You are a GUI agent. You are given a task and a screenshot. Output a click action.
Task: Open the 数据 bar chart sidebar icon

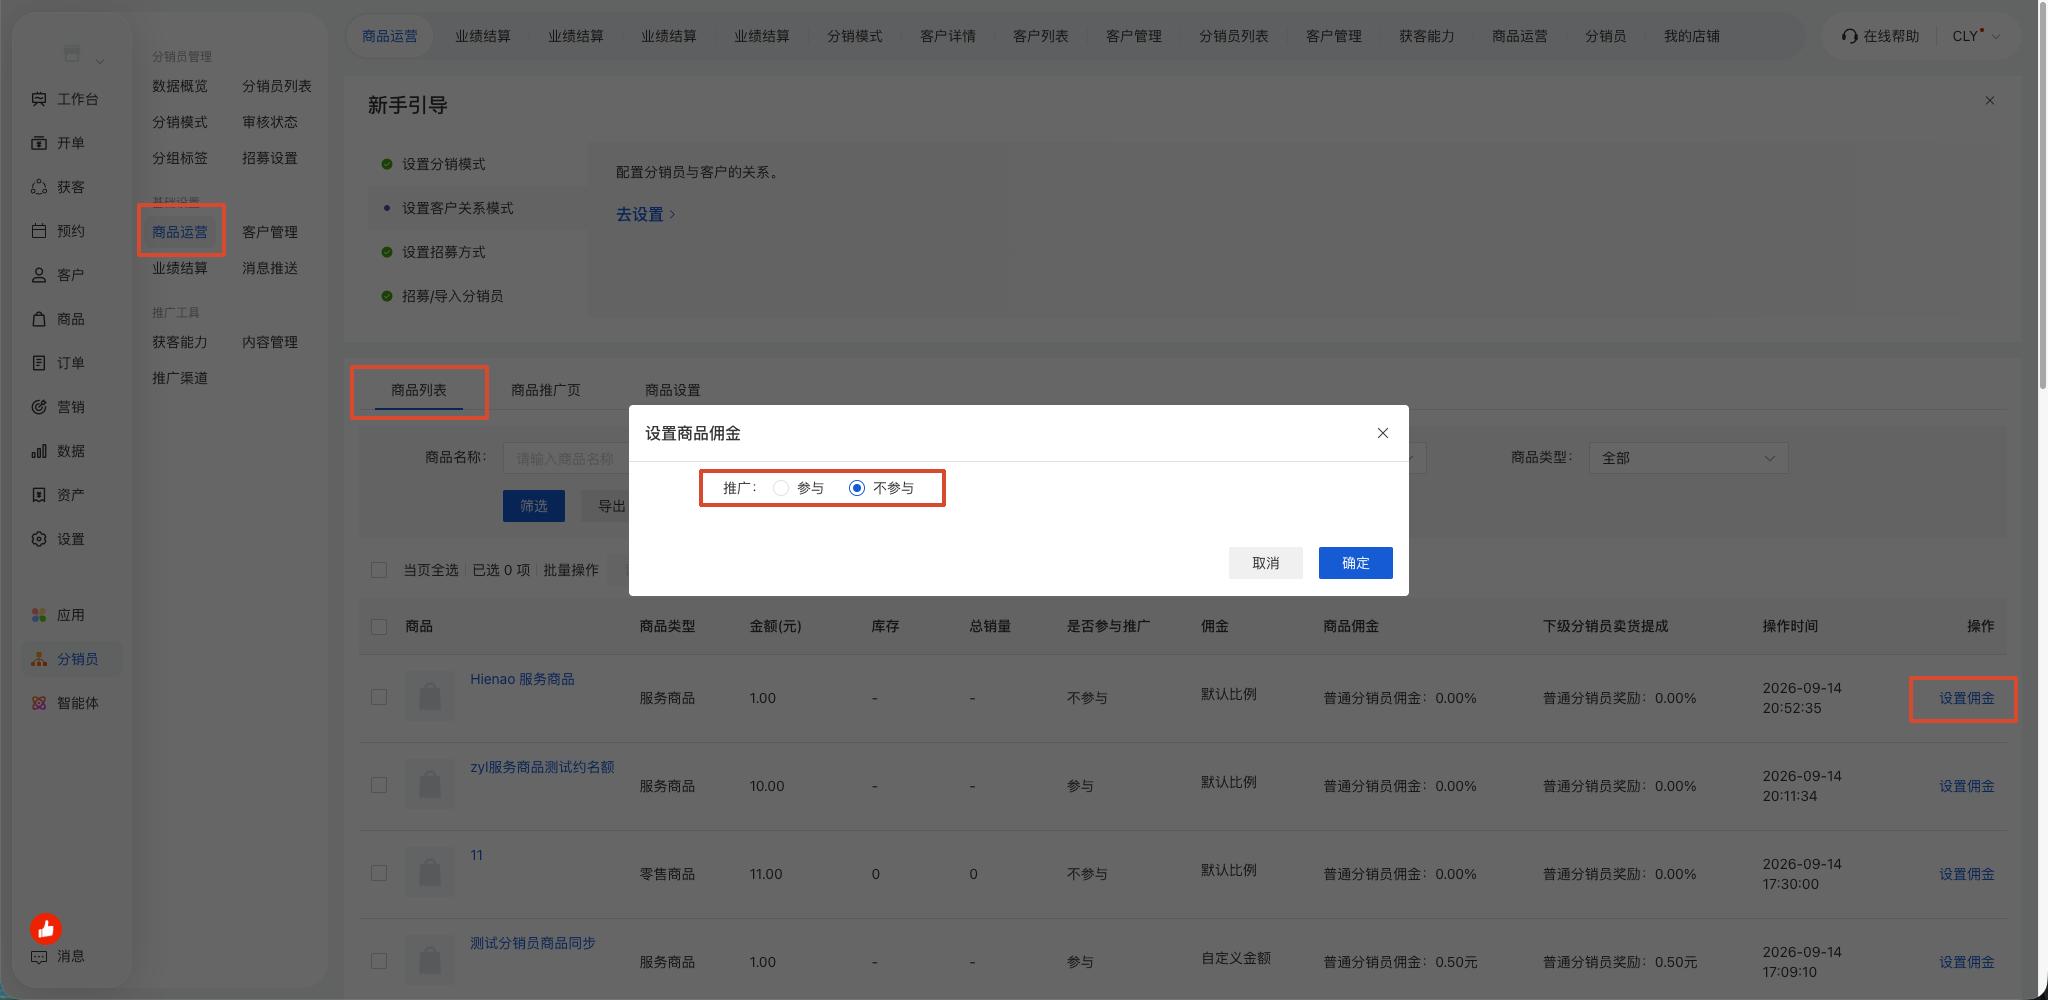click(x=39, y=451)
